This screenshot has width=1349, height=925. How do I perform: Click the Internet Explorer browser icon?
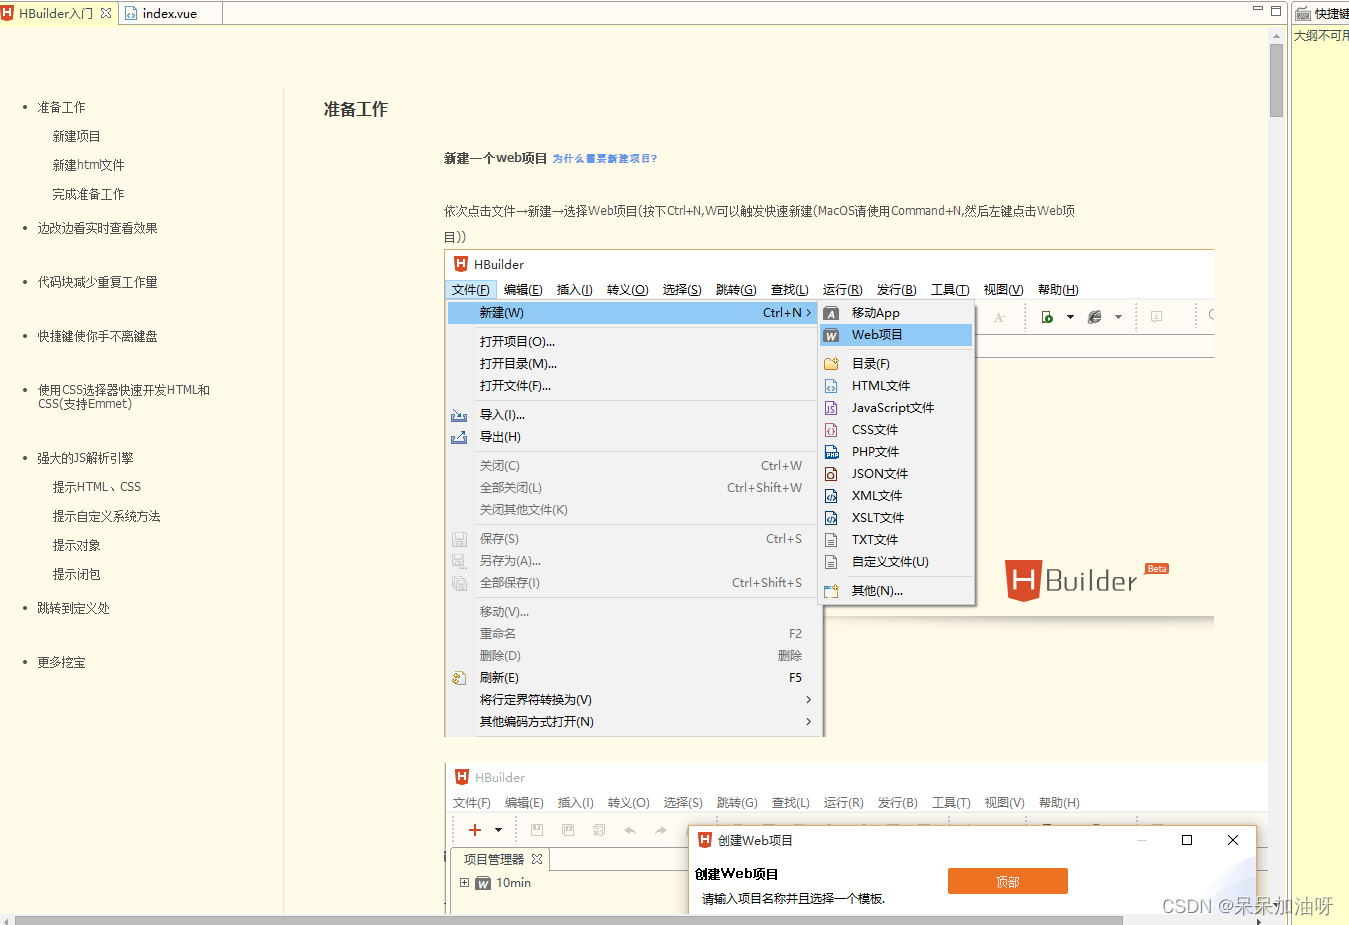click(1095, 316)
